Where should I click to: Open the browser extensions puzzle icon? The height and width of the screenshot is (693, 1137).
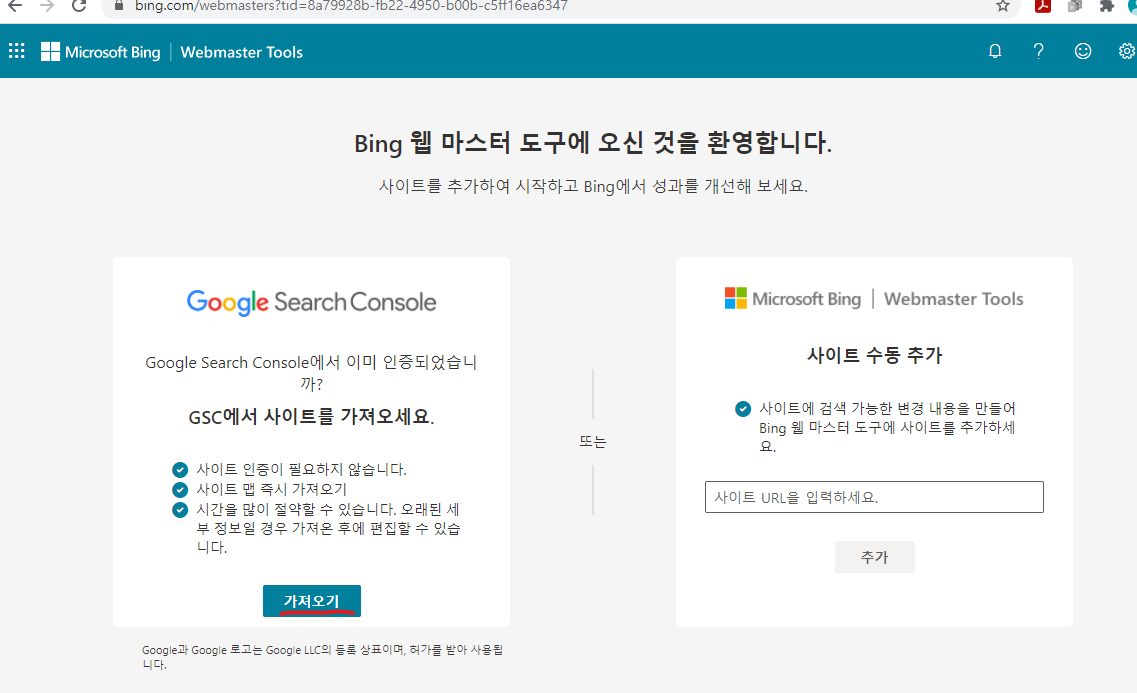[x=1107, y=7]
